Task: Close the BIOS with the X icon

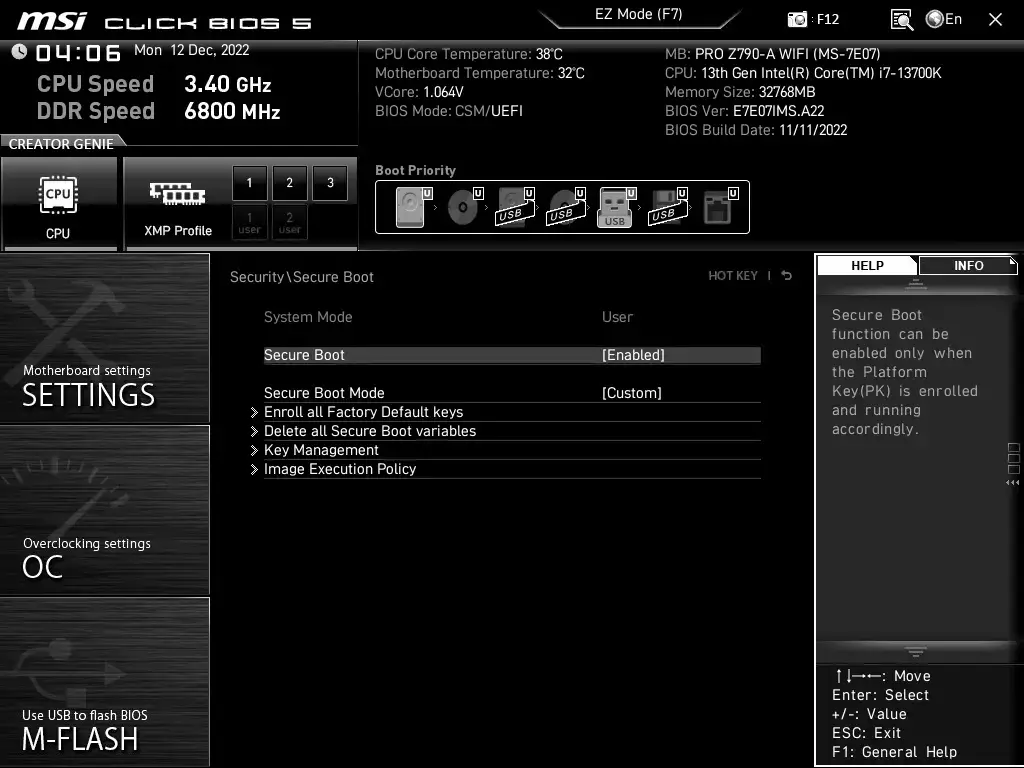Action: click(x=995, y=20)
